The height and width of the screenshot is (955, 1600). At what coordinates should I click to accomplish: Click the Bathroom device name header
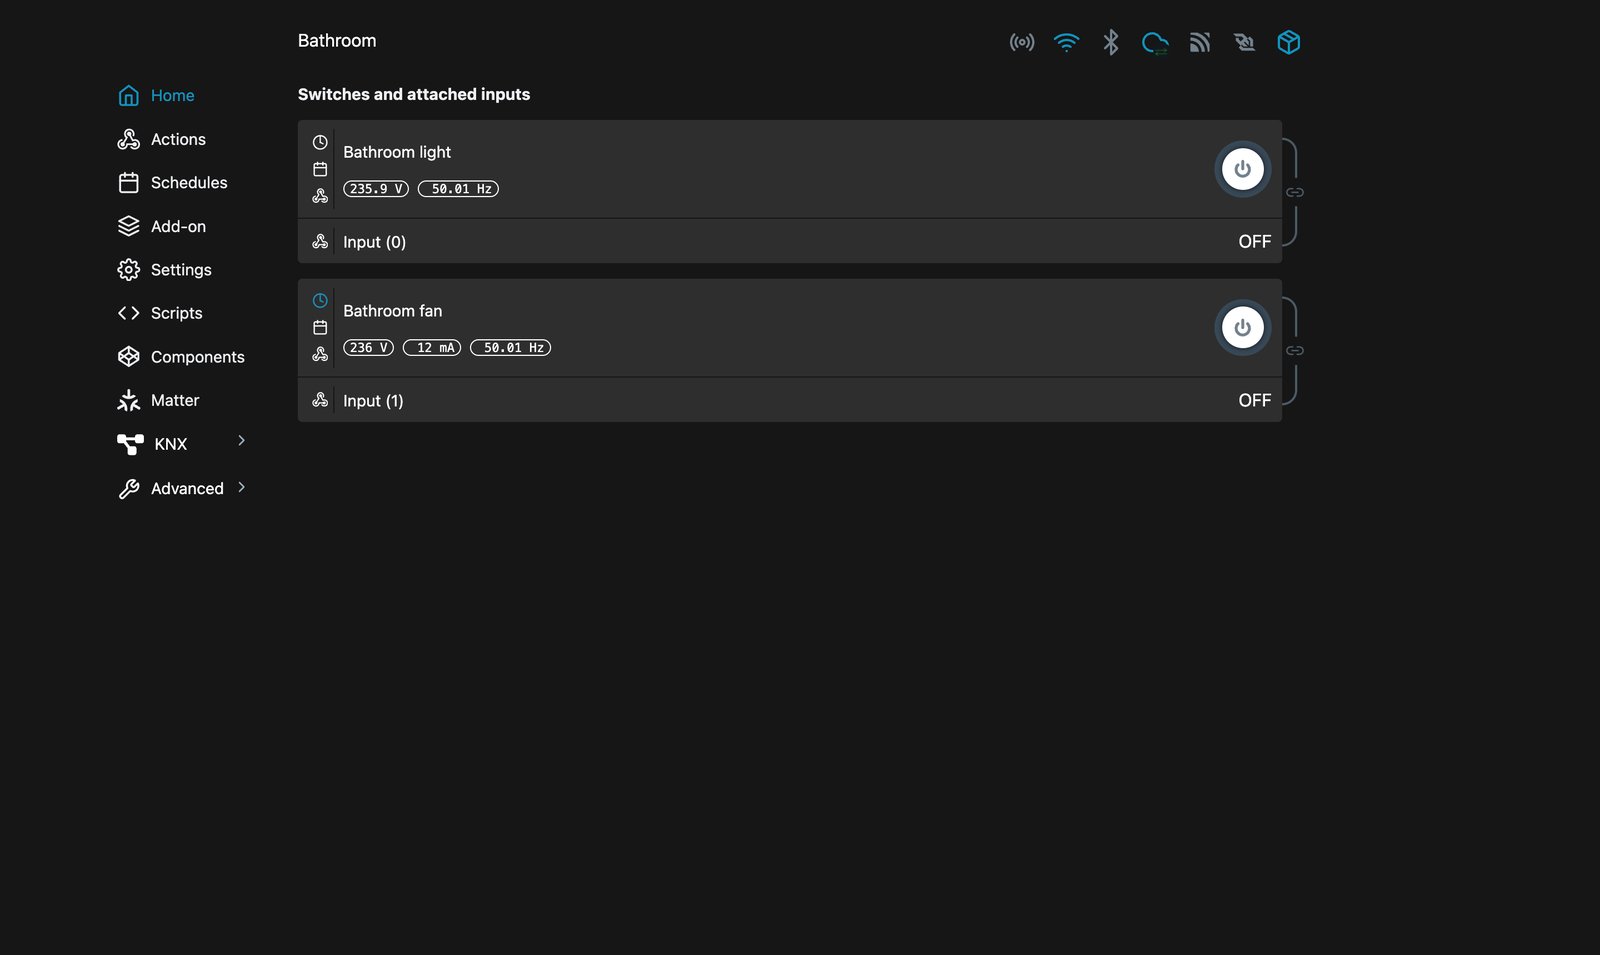click(x=337, y=41)
